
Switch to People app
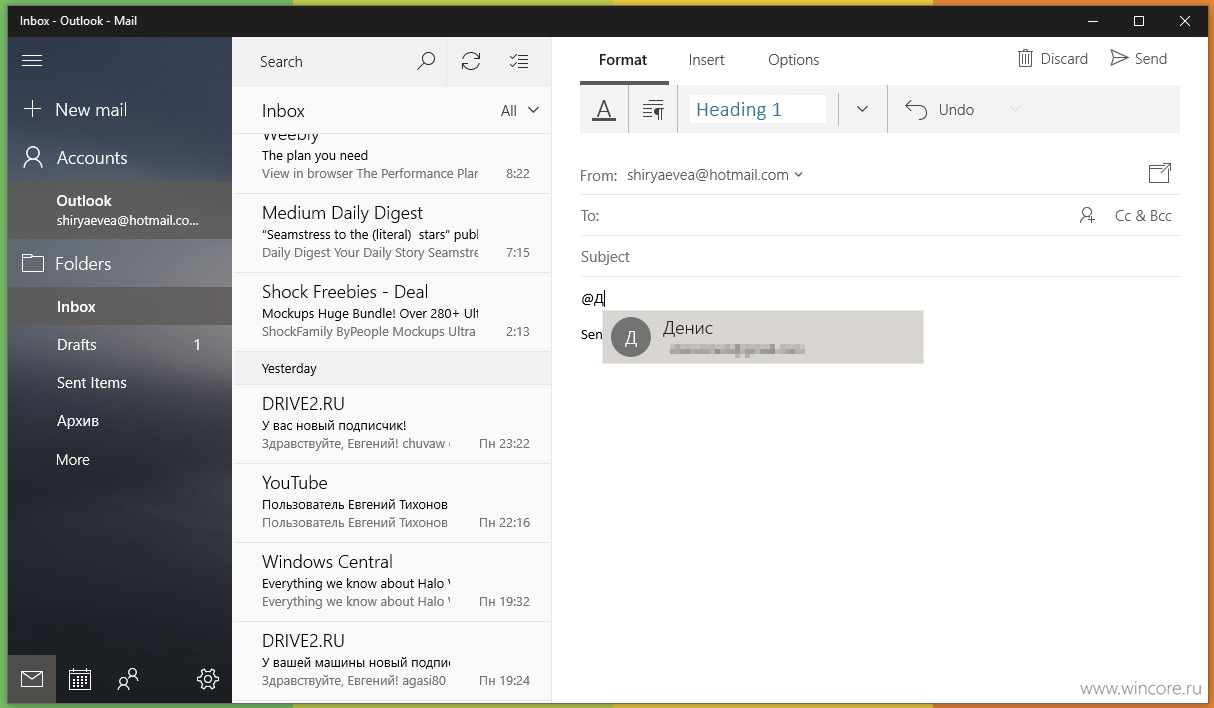(x=128, y=680)
